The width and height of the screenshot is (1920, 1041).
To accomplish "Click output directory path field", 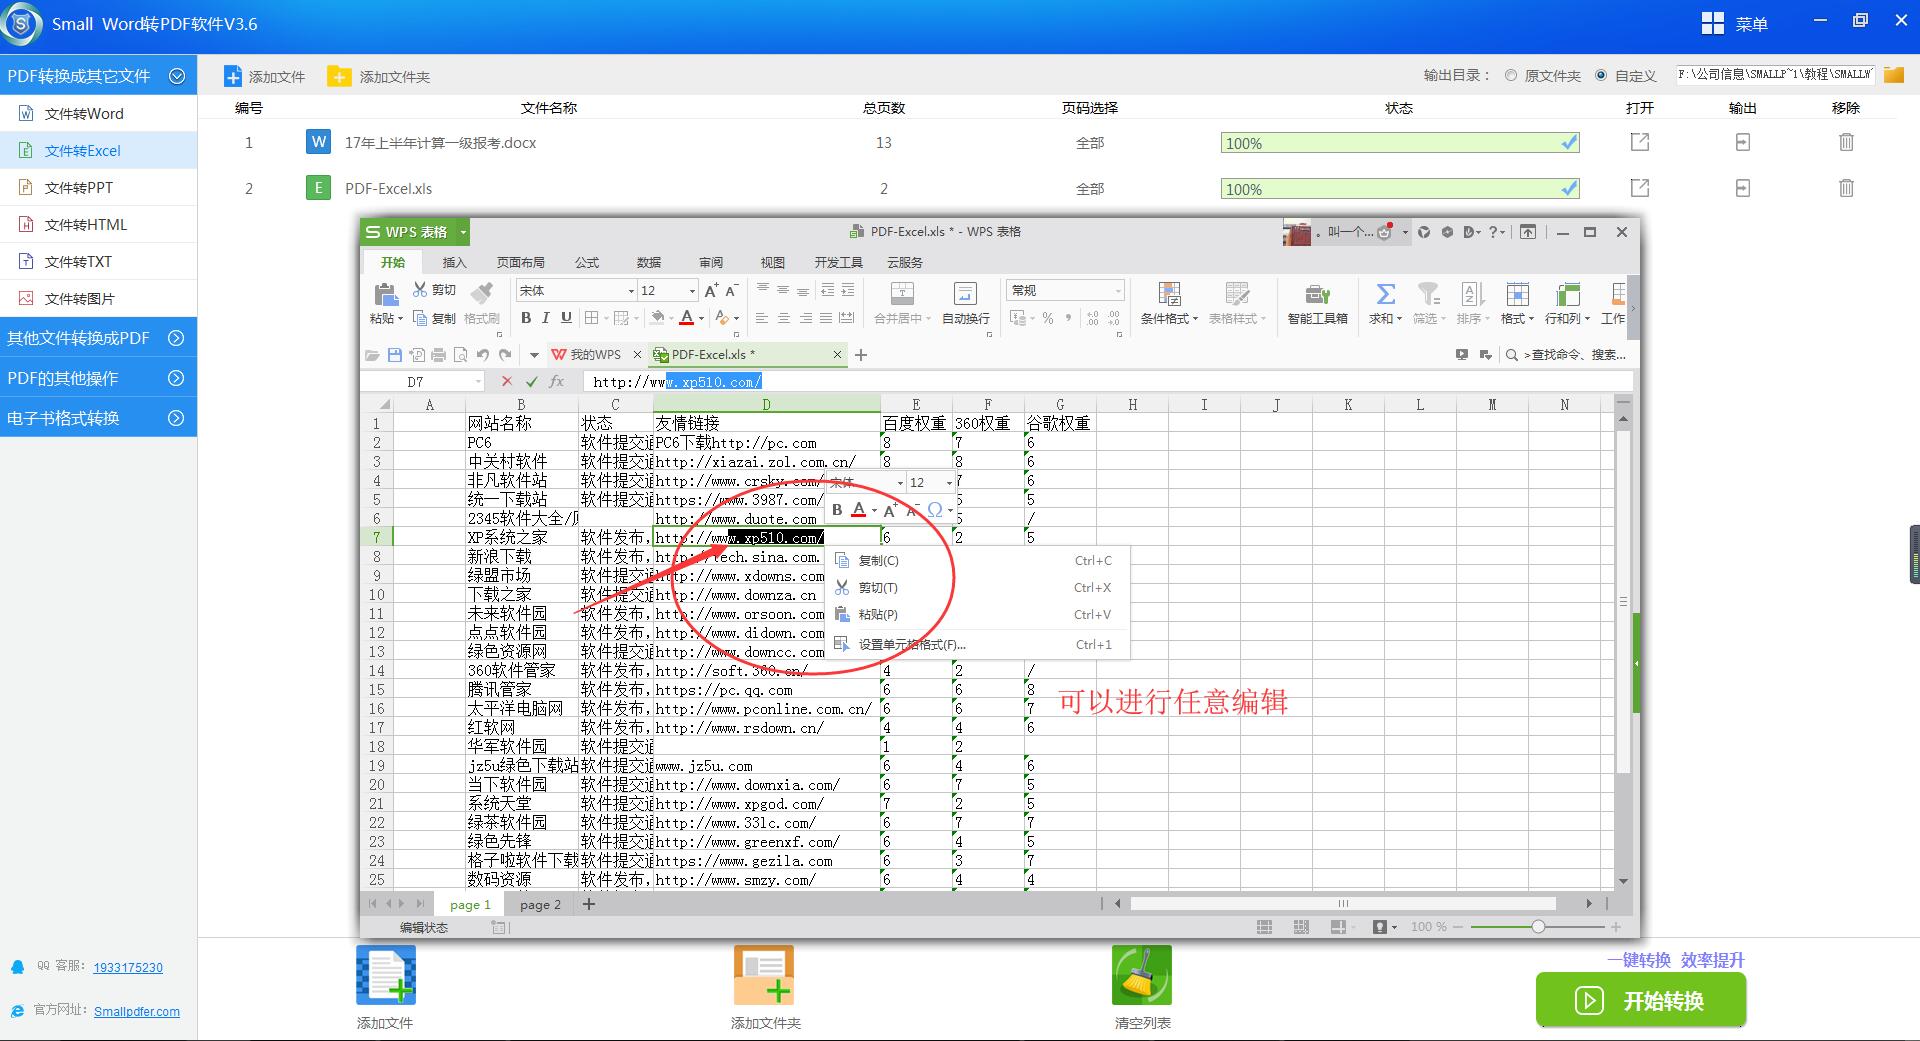I will click(1774, 75).
